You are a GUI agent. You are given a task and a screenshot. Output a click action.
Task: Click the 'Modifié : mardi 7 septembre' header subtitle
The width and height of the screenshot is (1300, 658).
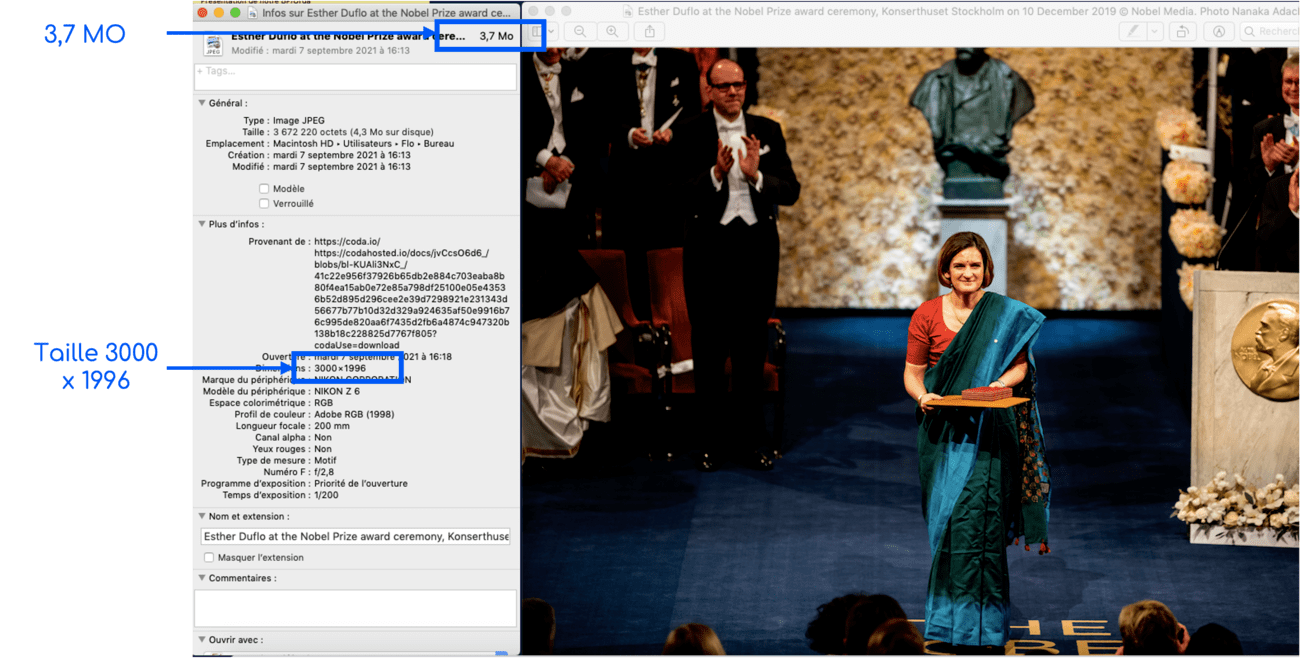pyautogui.click(x=321, y=50)
